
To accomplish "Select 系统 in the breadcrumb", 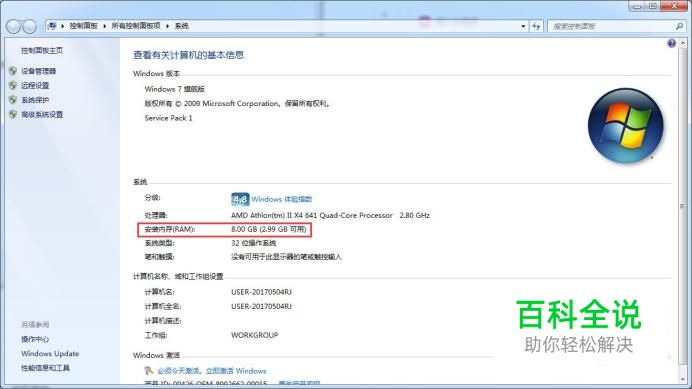I will point(181,26).
